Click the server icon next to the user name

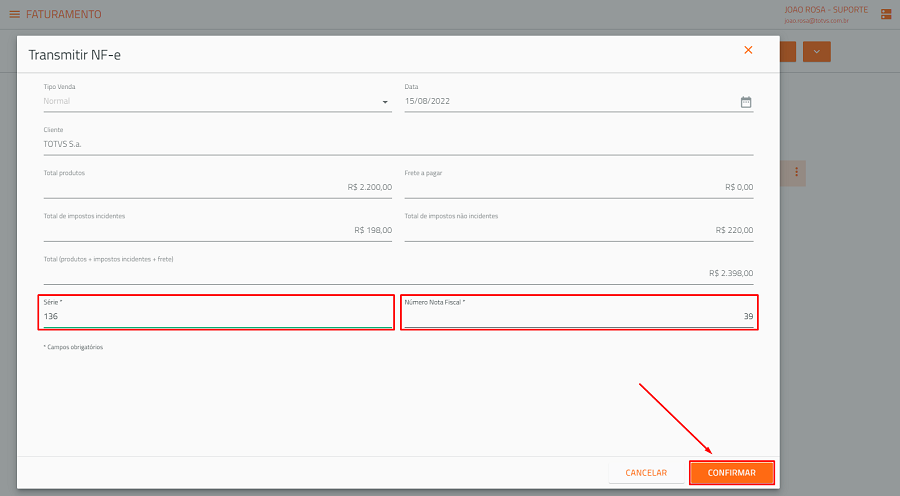(x=886, y=14)
